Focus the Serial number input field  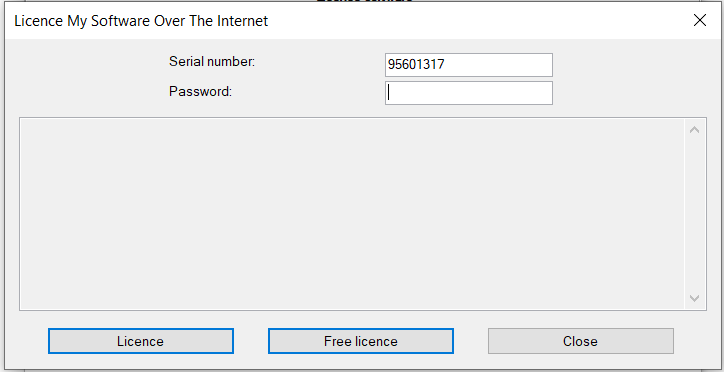469,65
